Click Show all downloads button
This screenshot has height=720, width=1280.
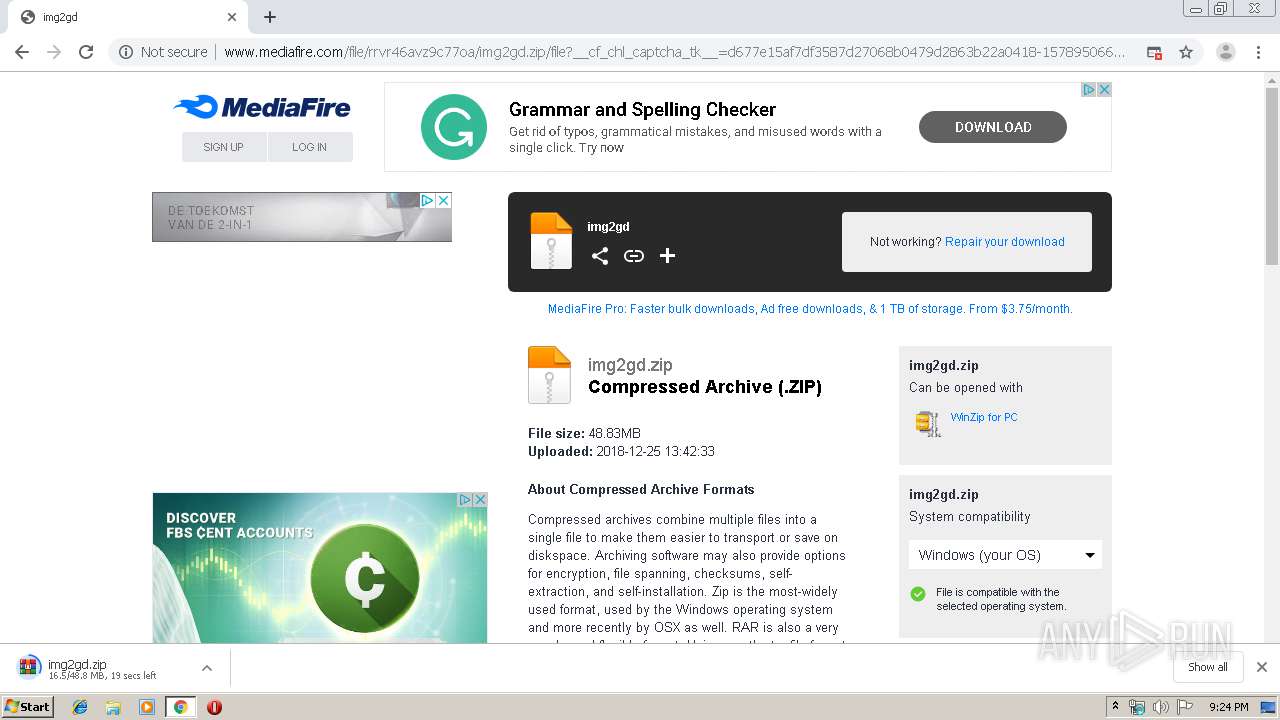click(1208, 667)
